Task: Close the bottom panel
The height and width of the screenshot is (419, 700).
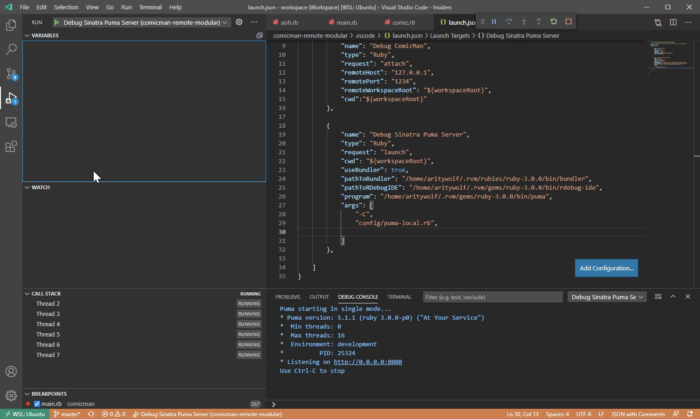Action: 688,297
